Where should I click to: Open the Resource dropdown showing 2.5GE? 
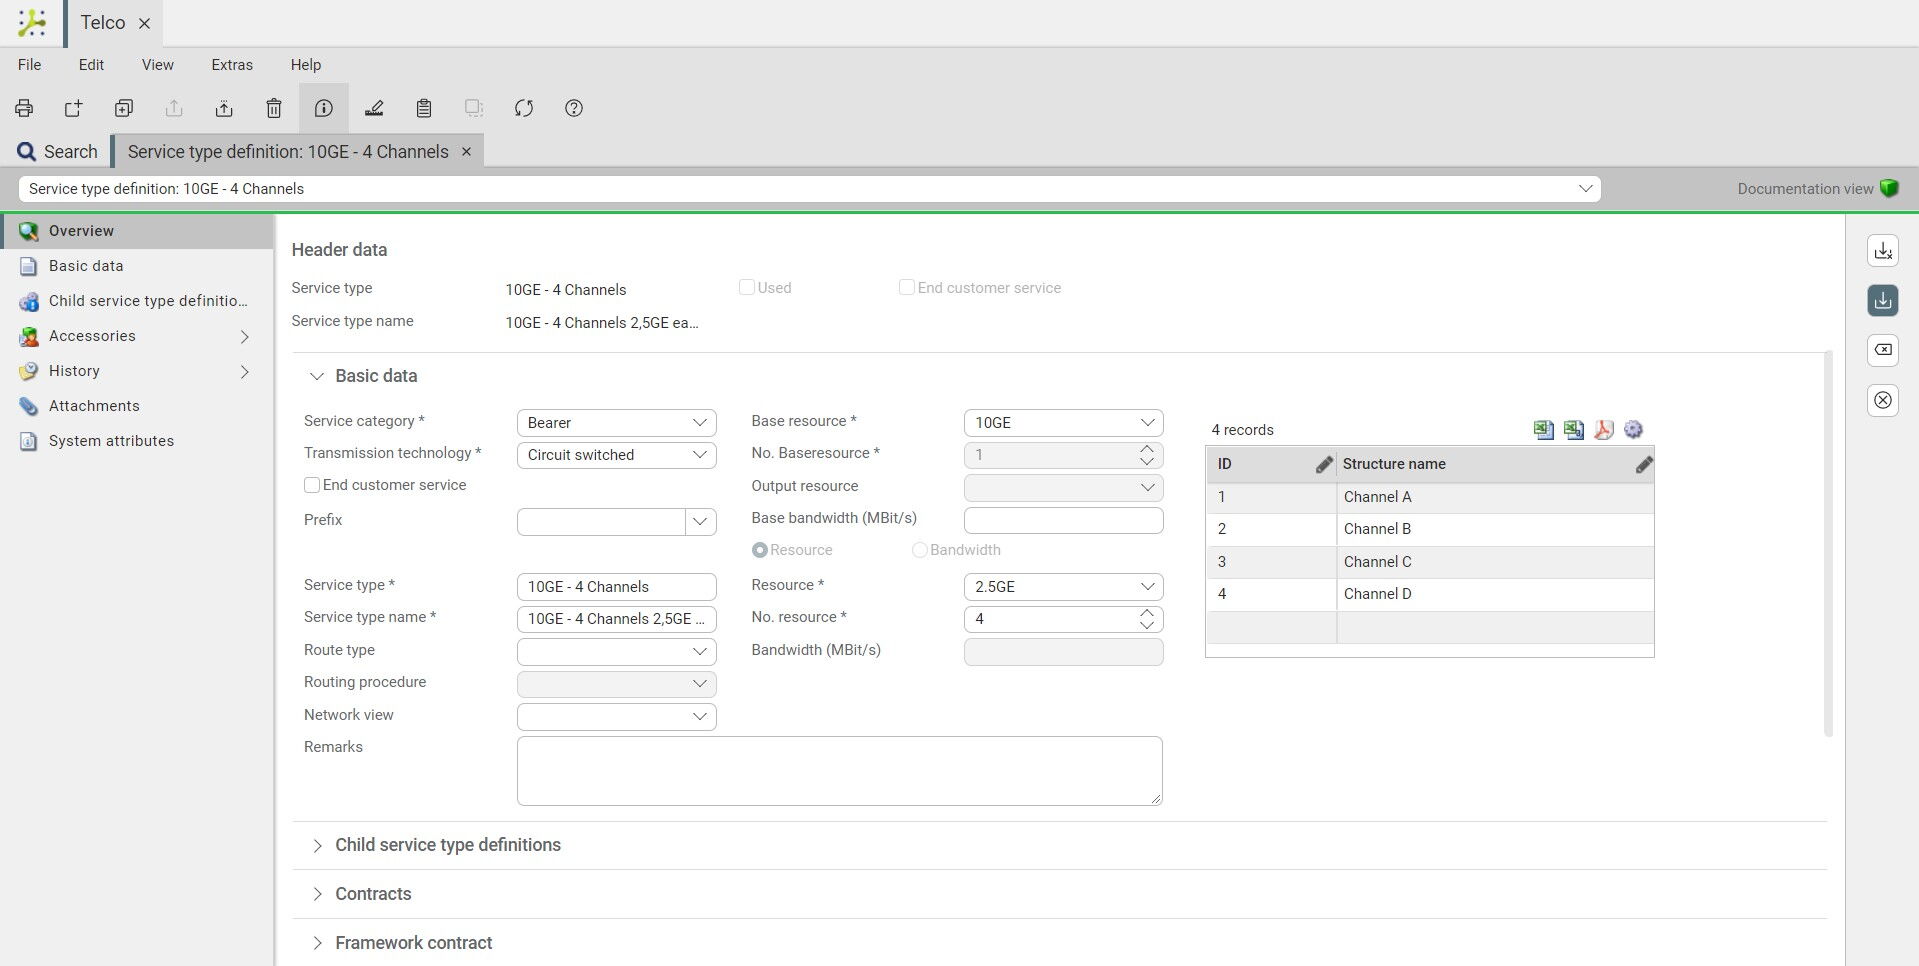coord(1062,587)
